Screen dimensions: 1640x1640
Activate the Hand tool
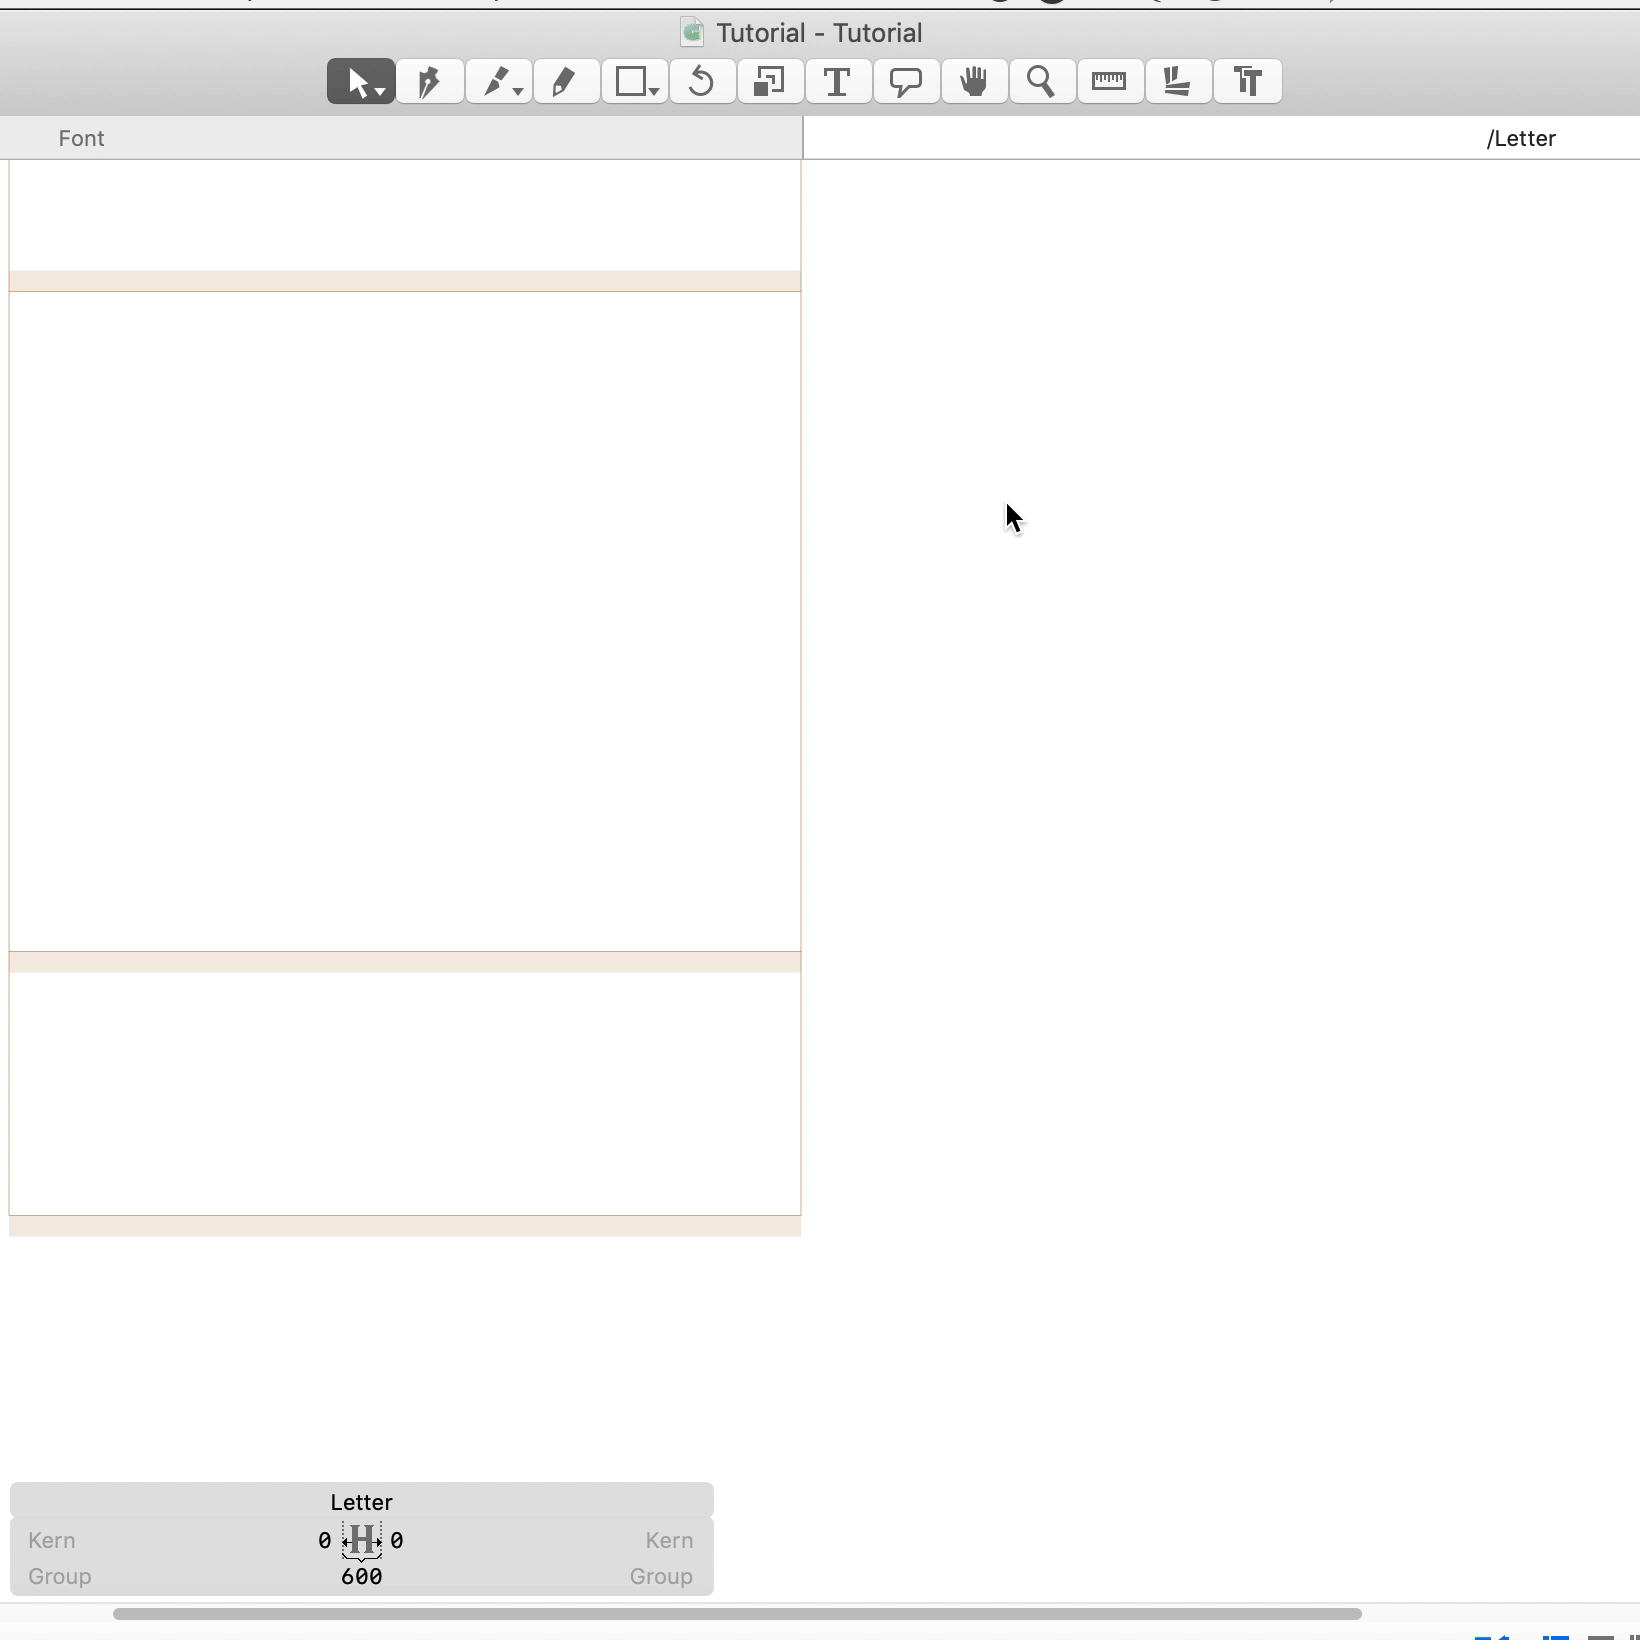[x=974, y=81]
